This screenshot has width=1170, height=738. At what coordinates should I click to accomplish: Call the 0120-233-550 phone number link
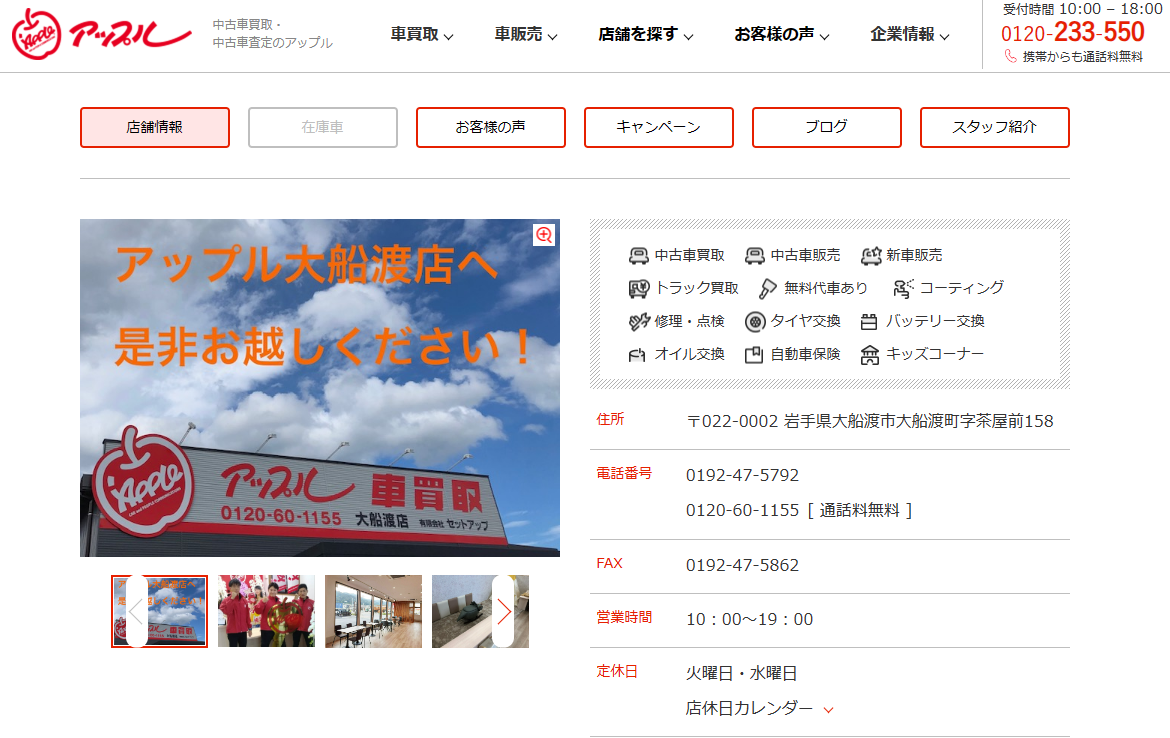1072,32
